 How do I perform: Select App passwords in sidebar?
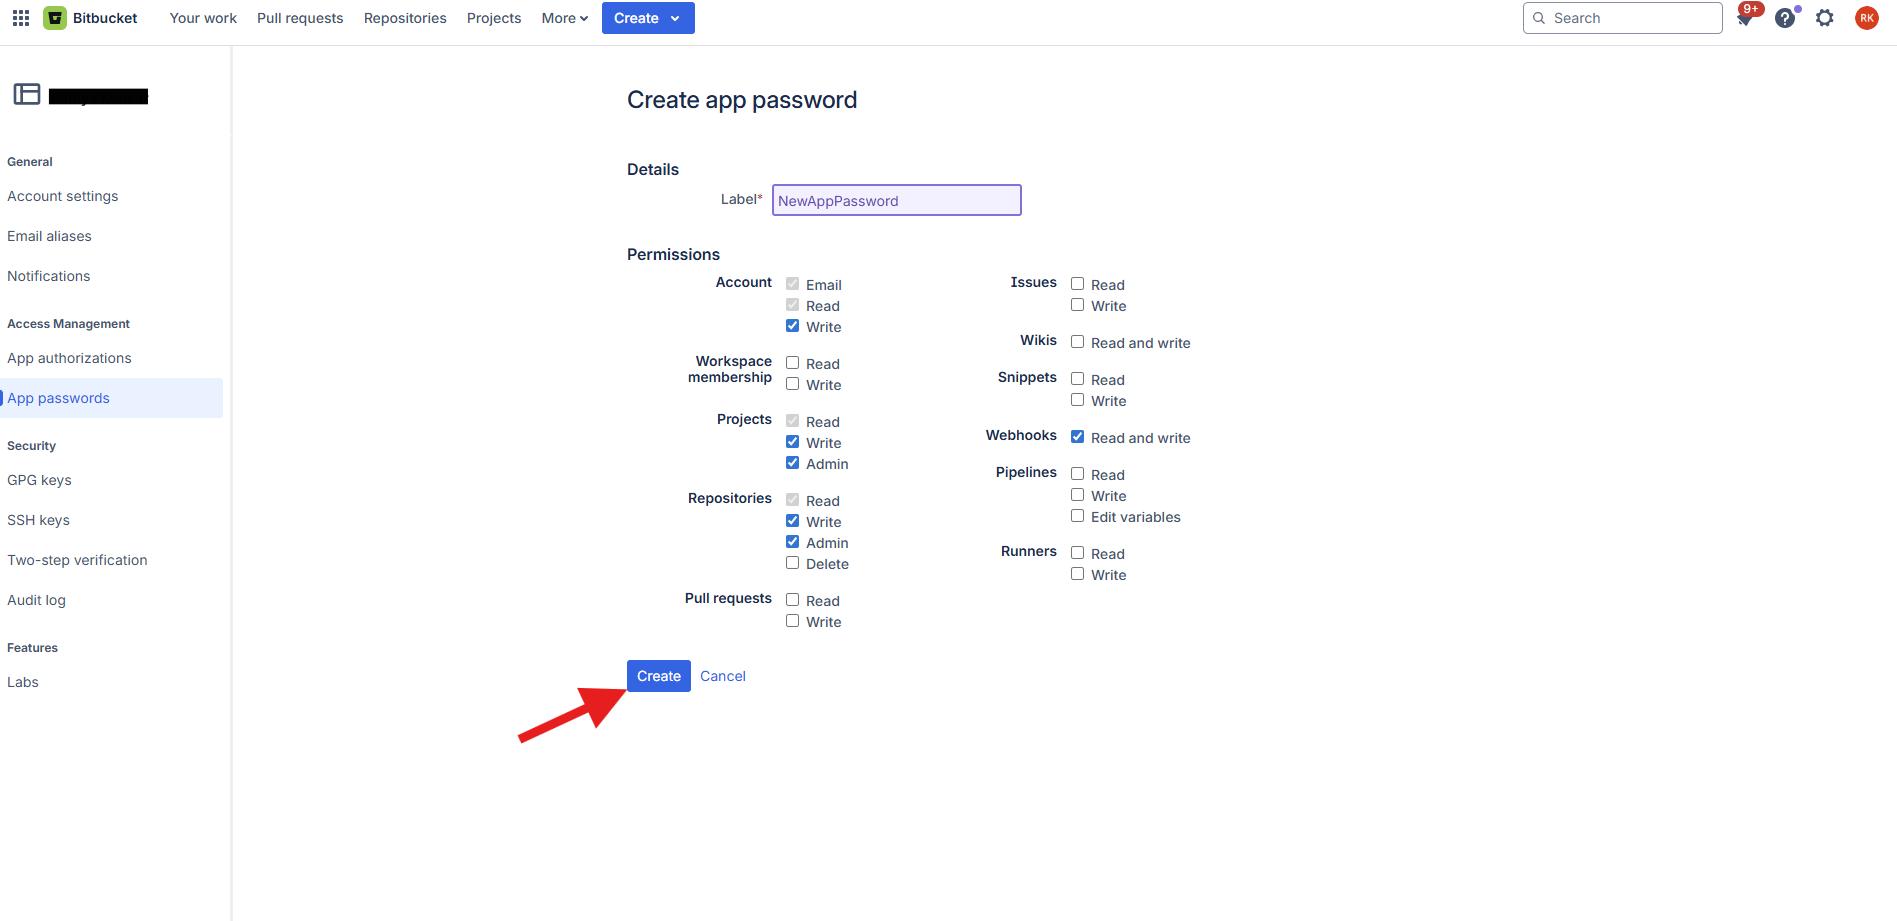(111, 398)
